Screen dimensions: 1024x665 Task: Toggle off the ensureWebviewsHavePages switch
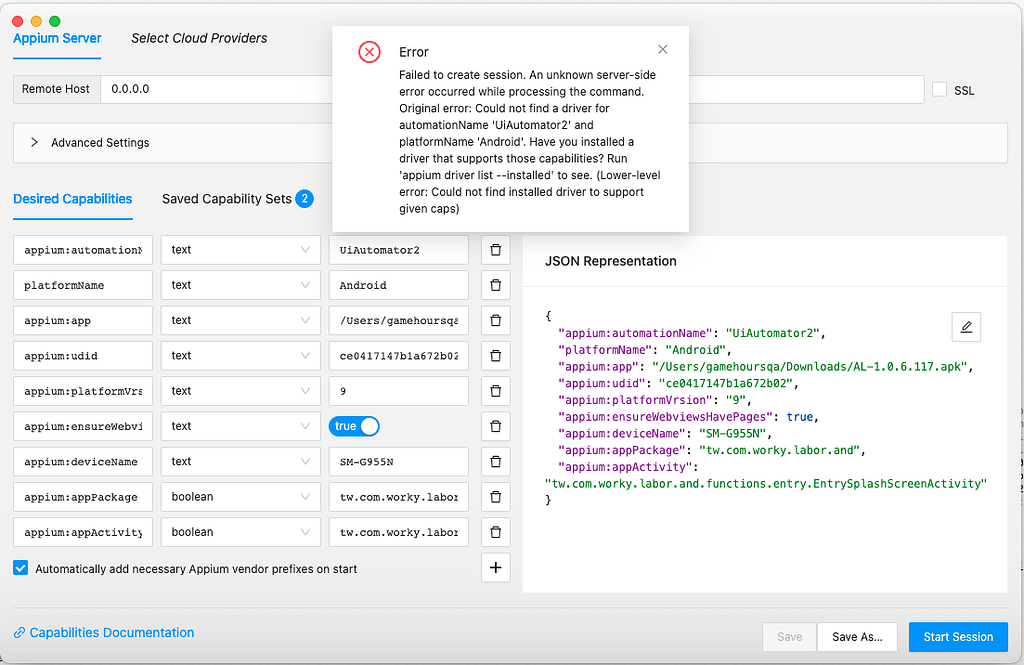point(354,425)
